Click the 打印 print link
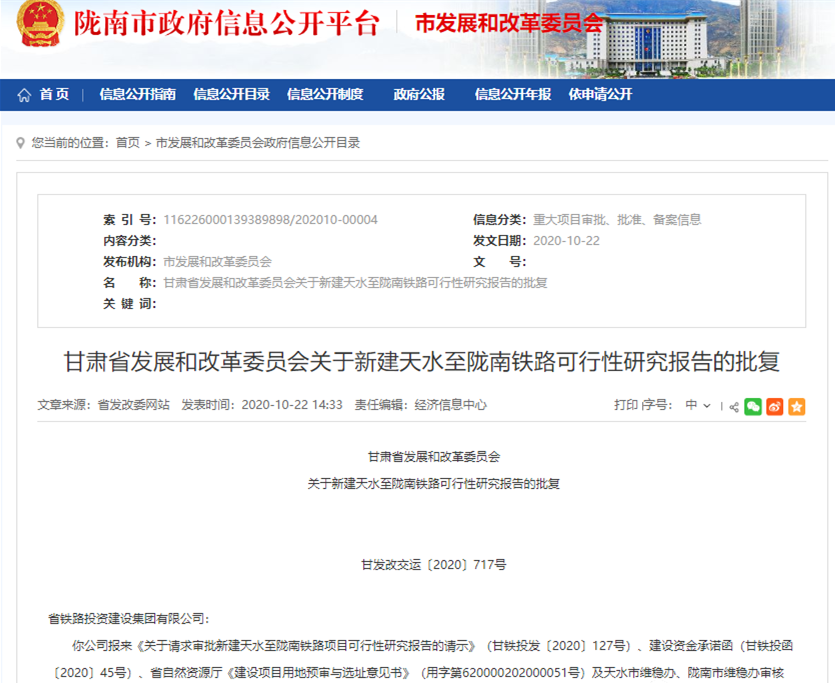835x683 pixels. point(625,406)
